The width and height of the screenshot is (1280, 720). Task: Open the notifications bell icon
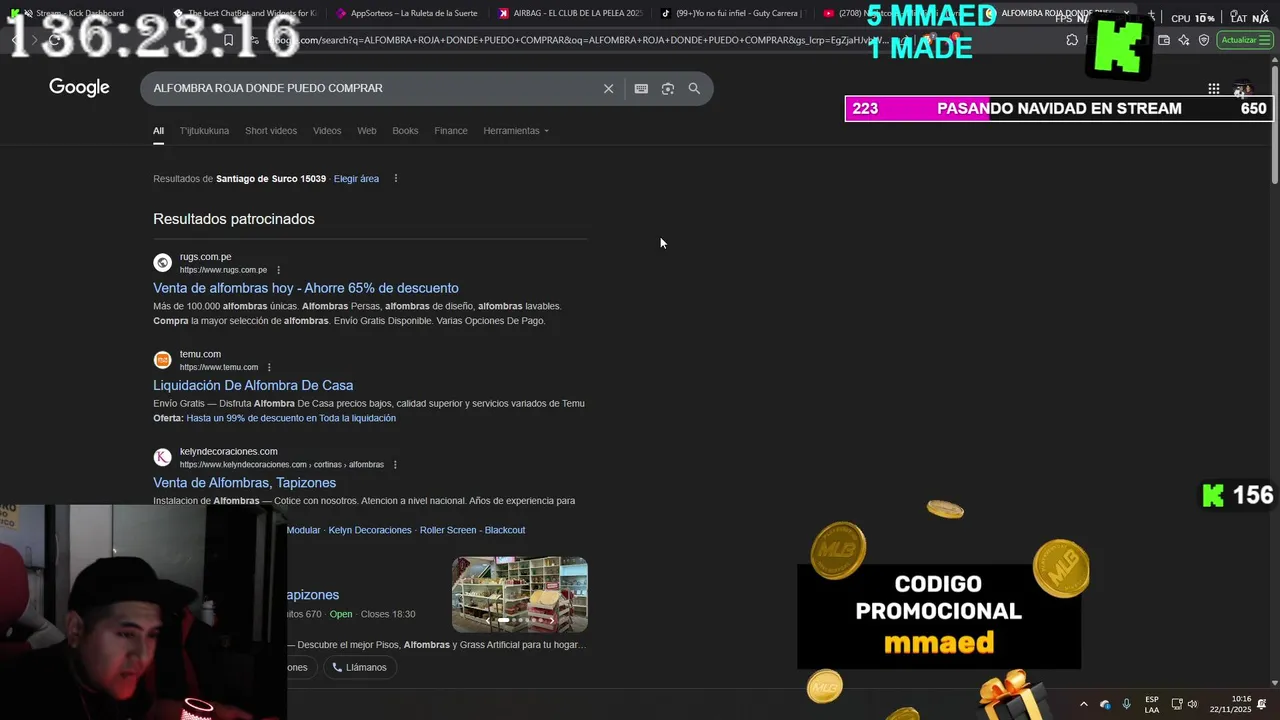pos(1262,704)
